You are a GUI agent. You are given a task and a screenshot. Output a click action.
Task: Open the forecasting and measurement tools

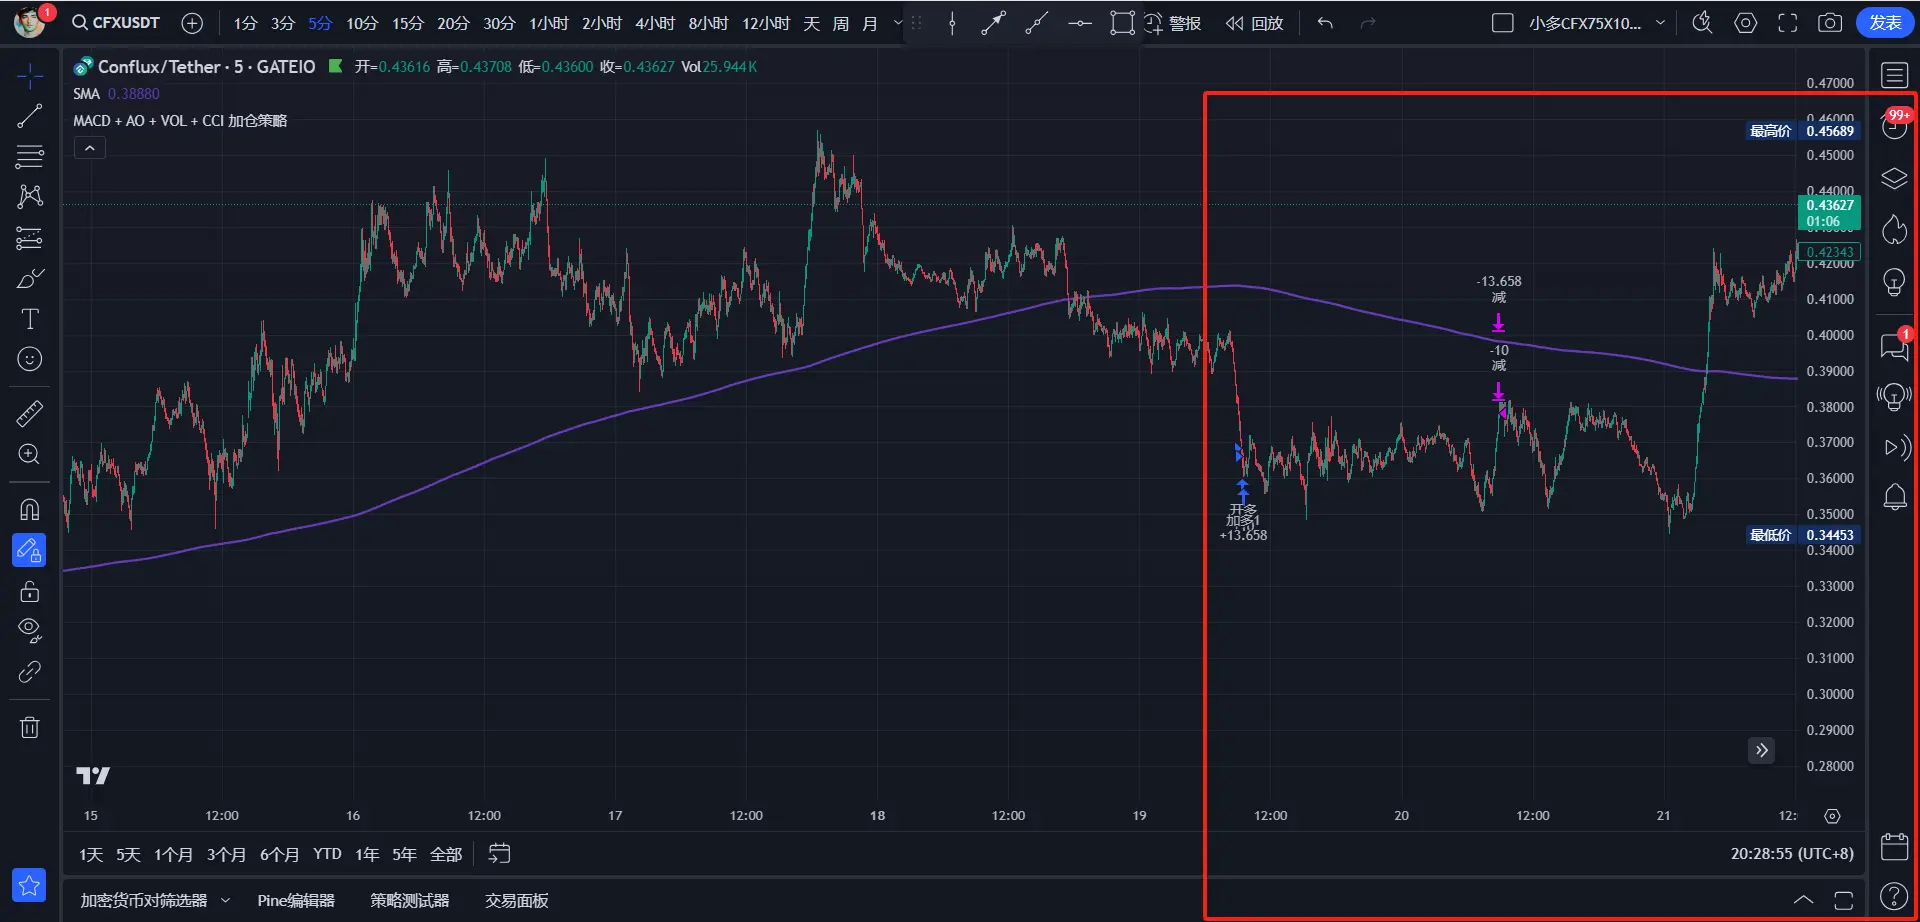pyautogui.click(x=30, y=238)
